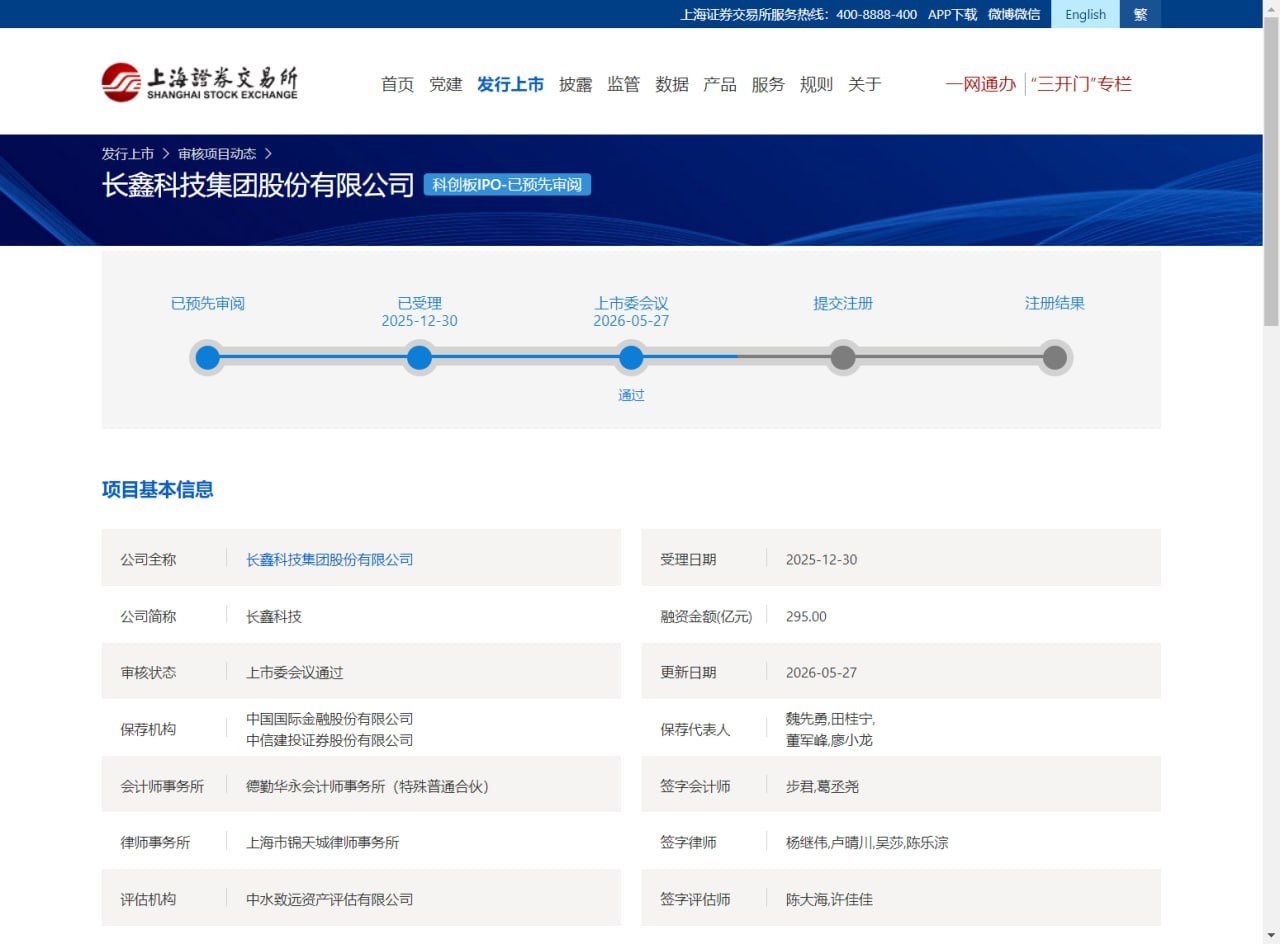Click the 受理日期 value 2025-12-30

[x=821, y=559]
